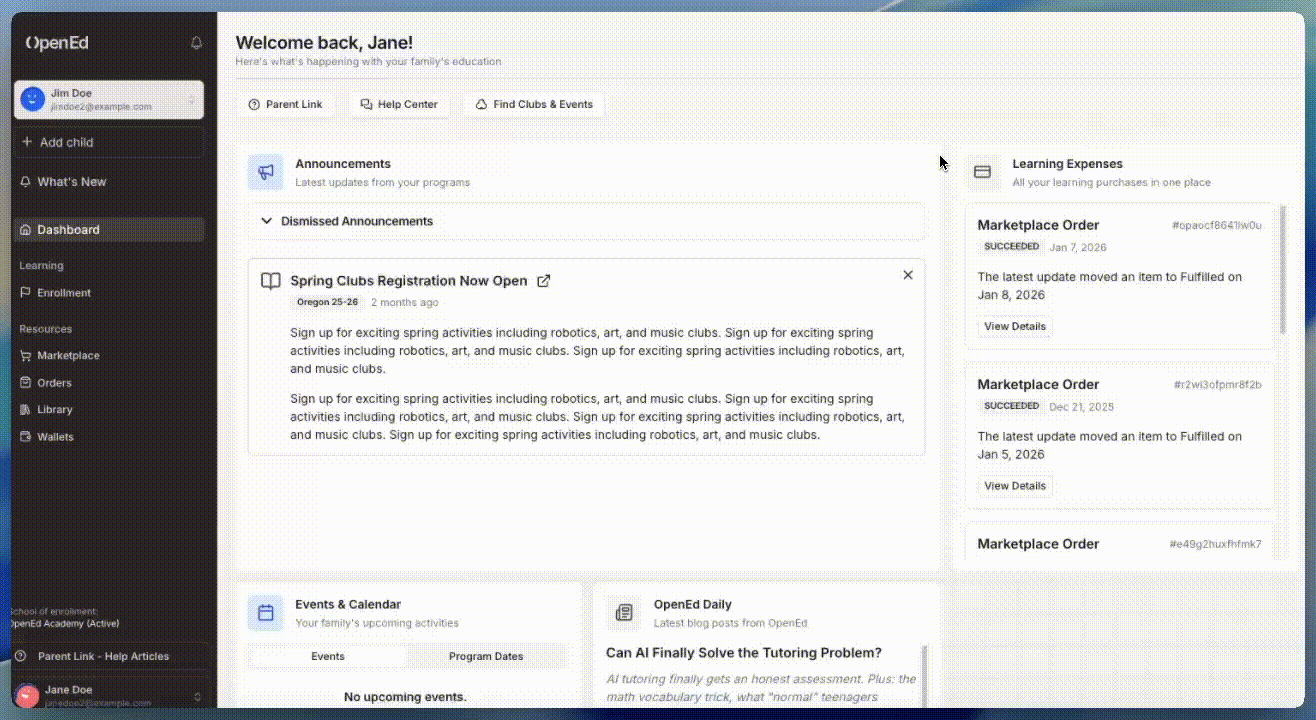Click the Help Center button
1316x720 pixels.
399,104
